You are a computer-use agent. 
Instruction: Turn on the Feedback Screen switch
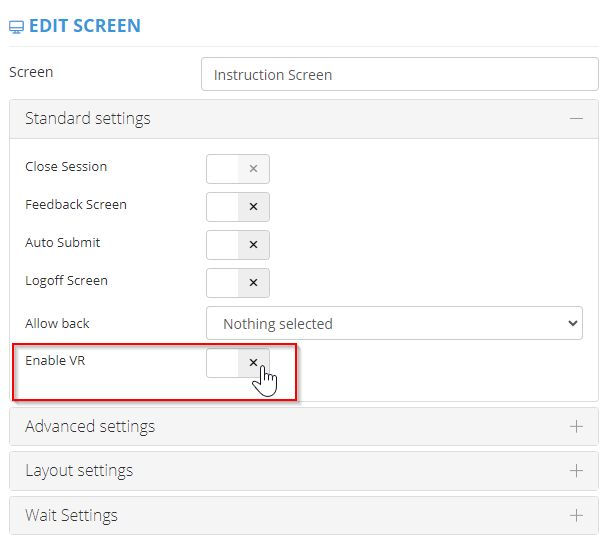click(x=238, y=207)
